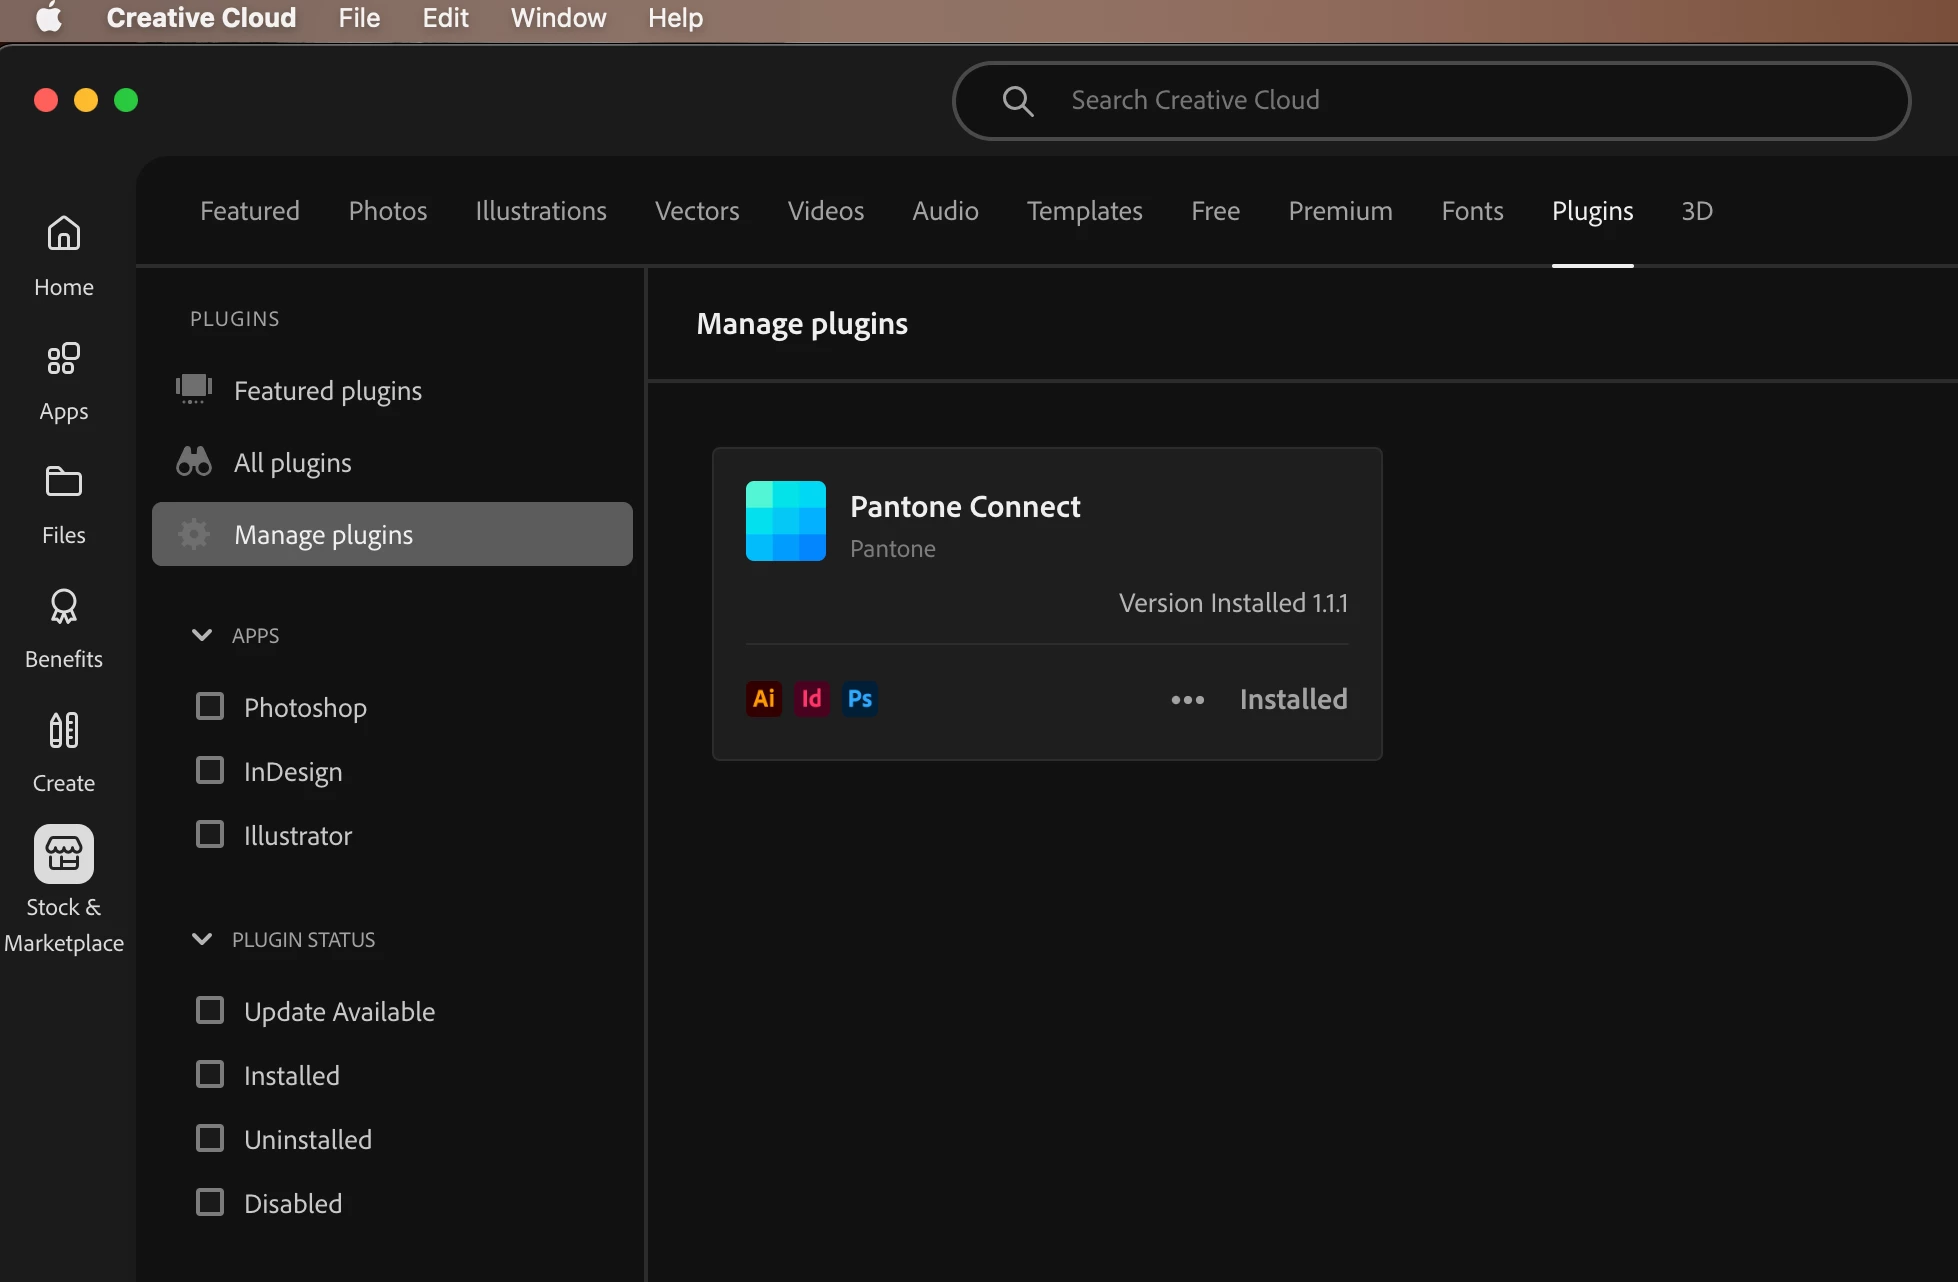Open the Home sidebar icon
1958x1282 pixels.
64,235
